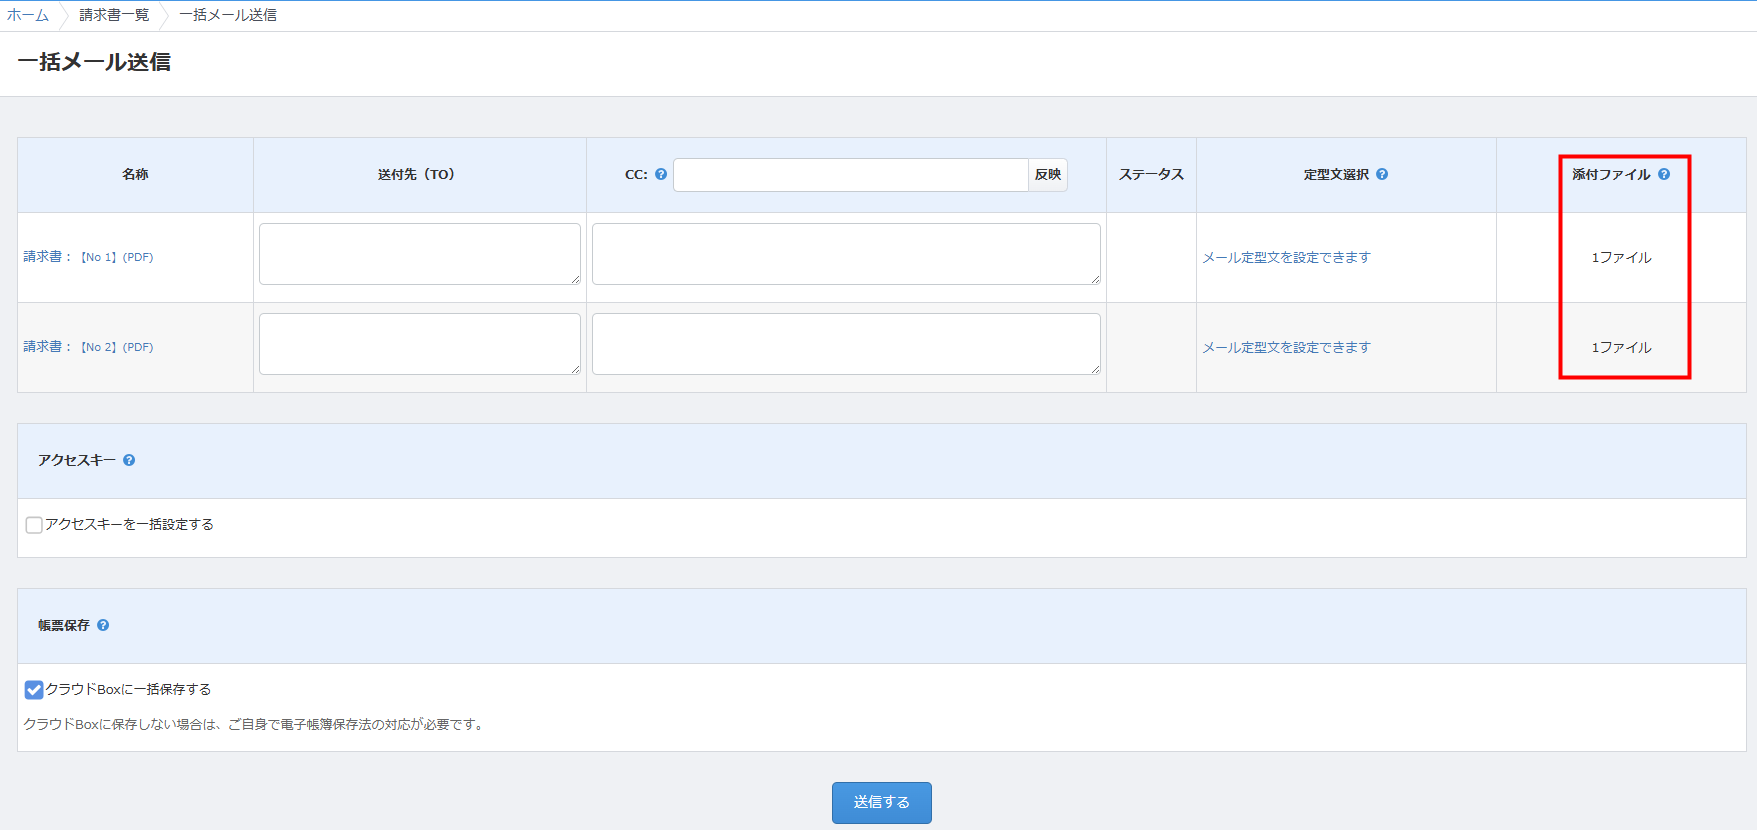Click 送付先 (TO) field for invoice No 2

click(x=419, y=344)
